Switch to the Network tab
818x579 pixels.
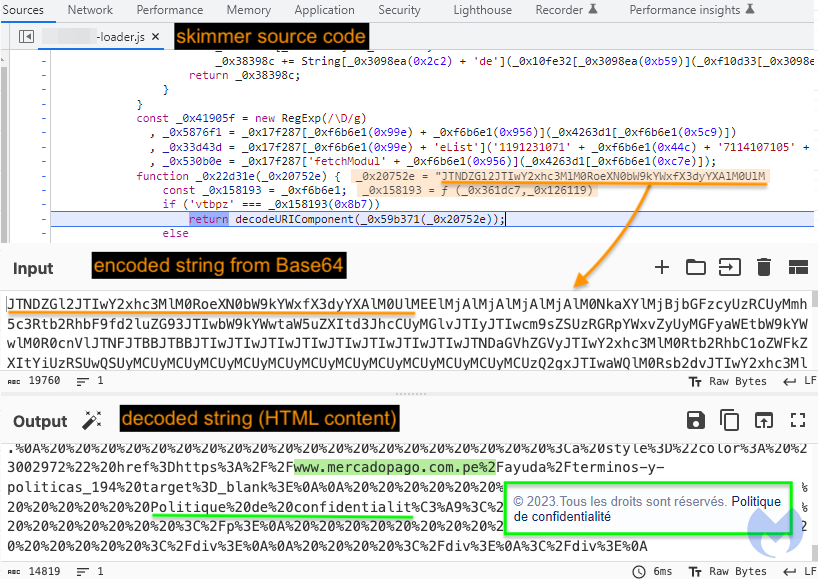point(90,10)
